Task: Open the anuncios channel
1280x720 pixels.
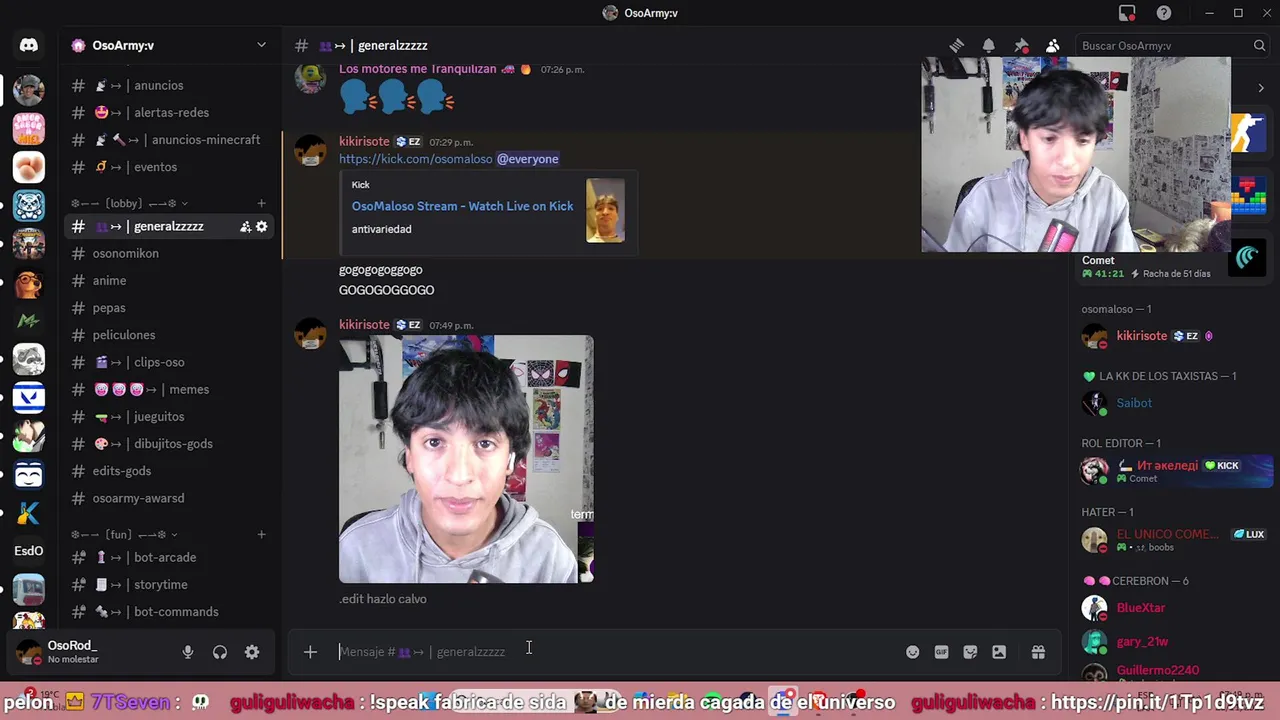Action: pos(169,85)
